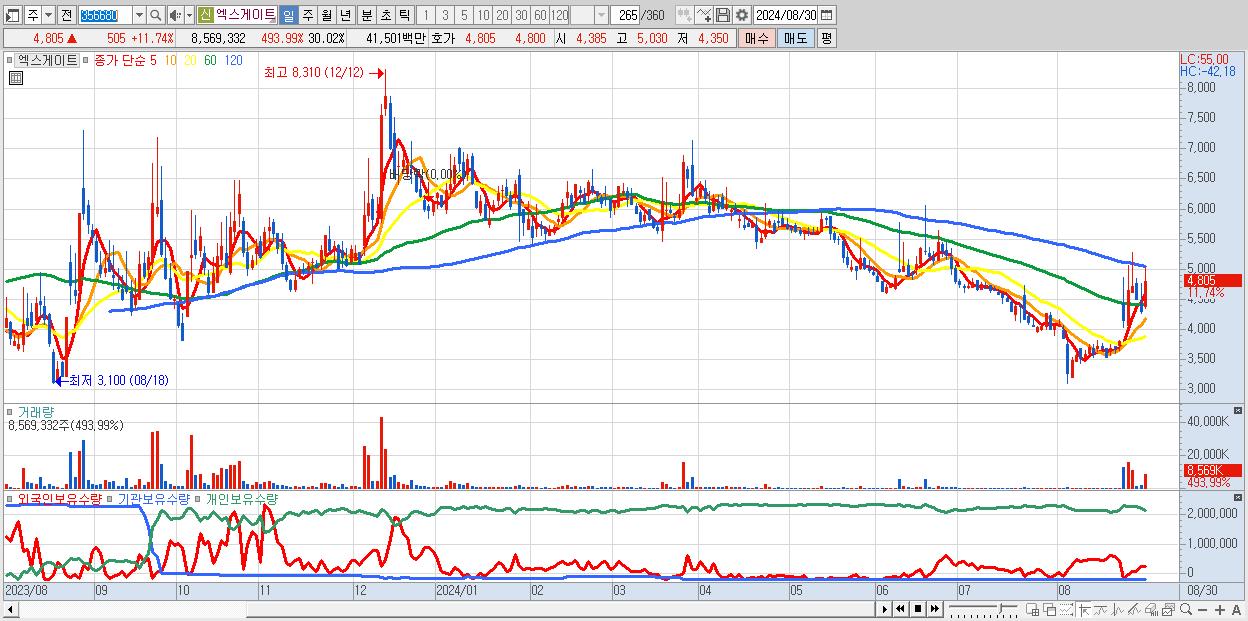Click the fast-forward playback button
The width and height of the screenshot is (1248, 621).
pos(935,609)
